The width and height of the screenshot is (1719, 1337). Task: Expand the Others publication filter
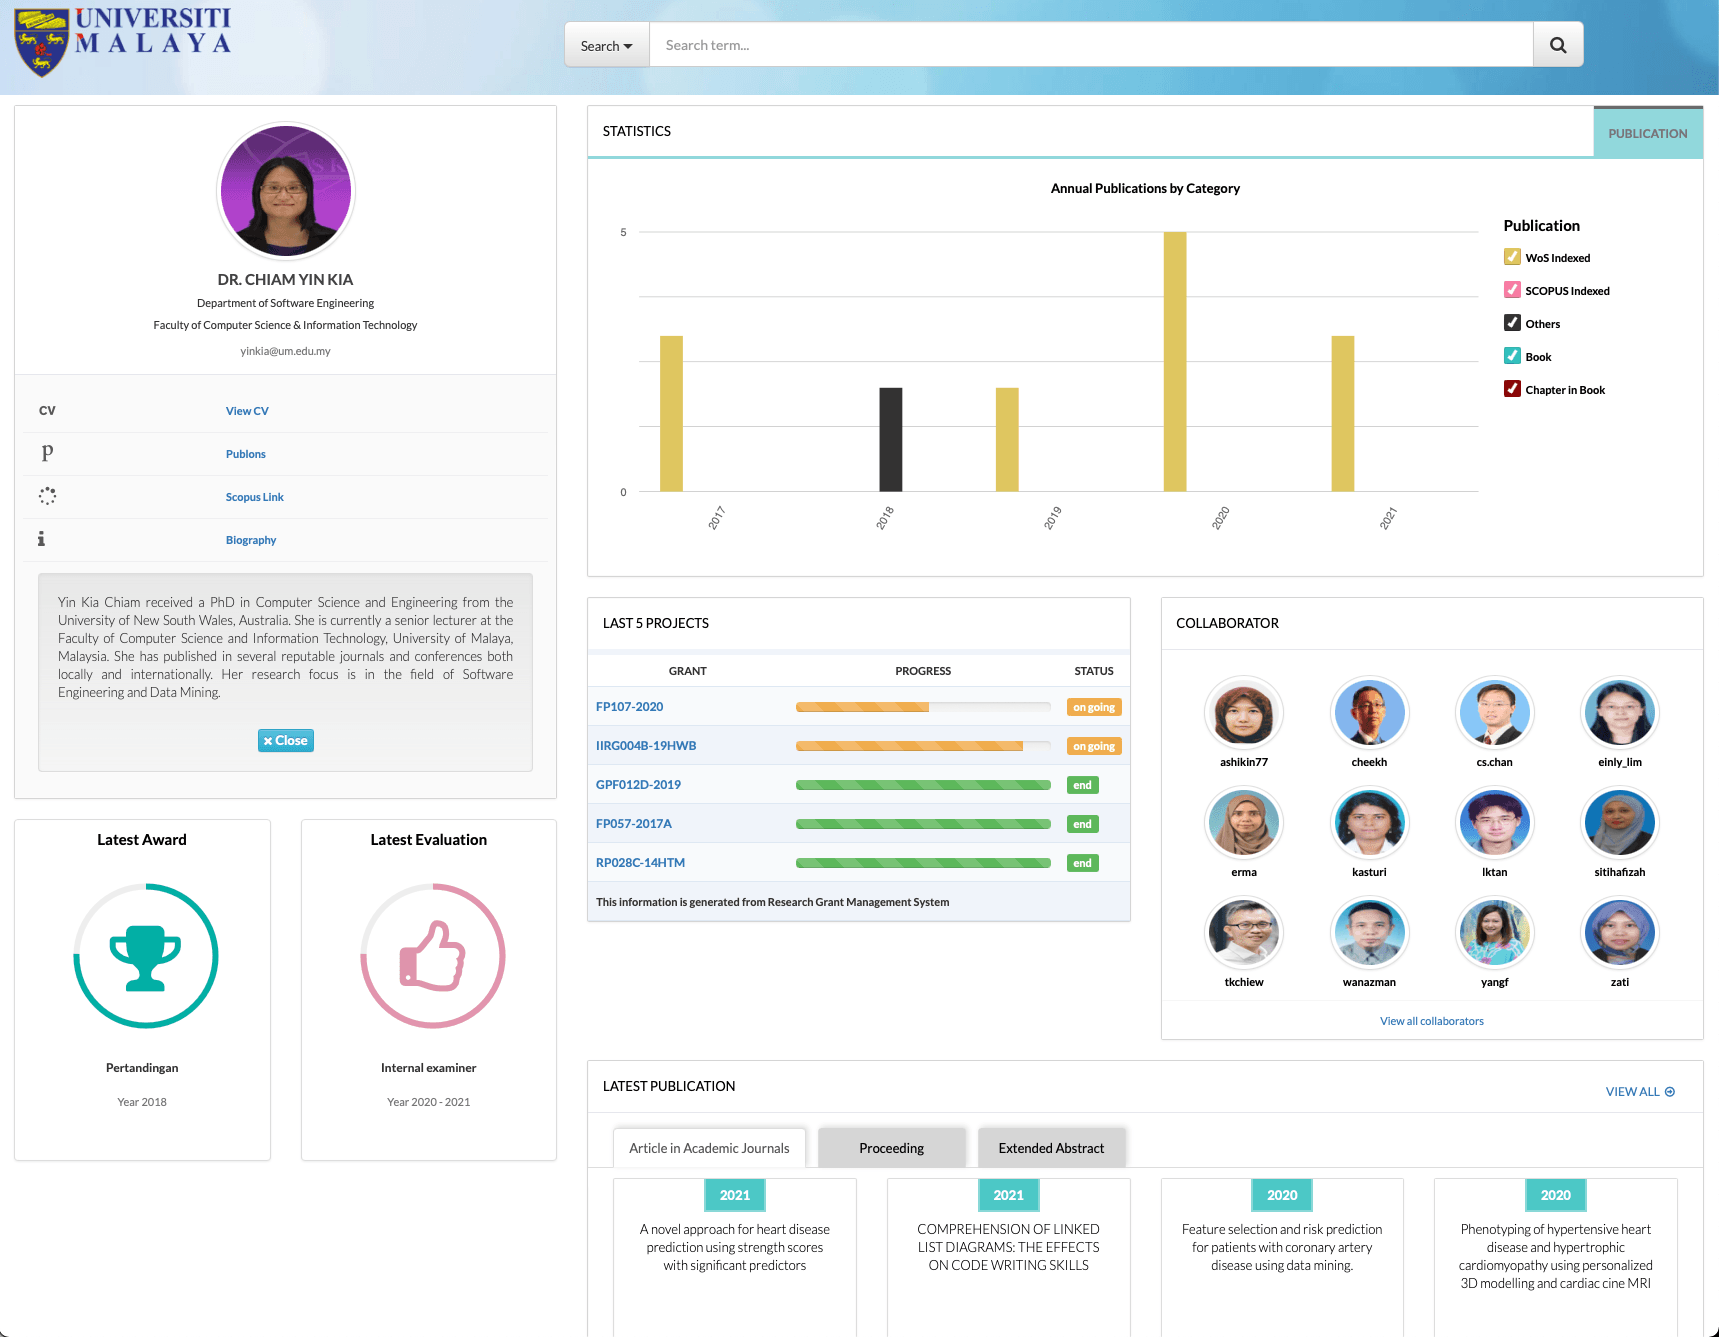click(1512, 322)
